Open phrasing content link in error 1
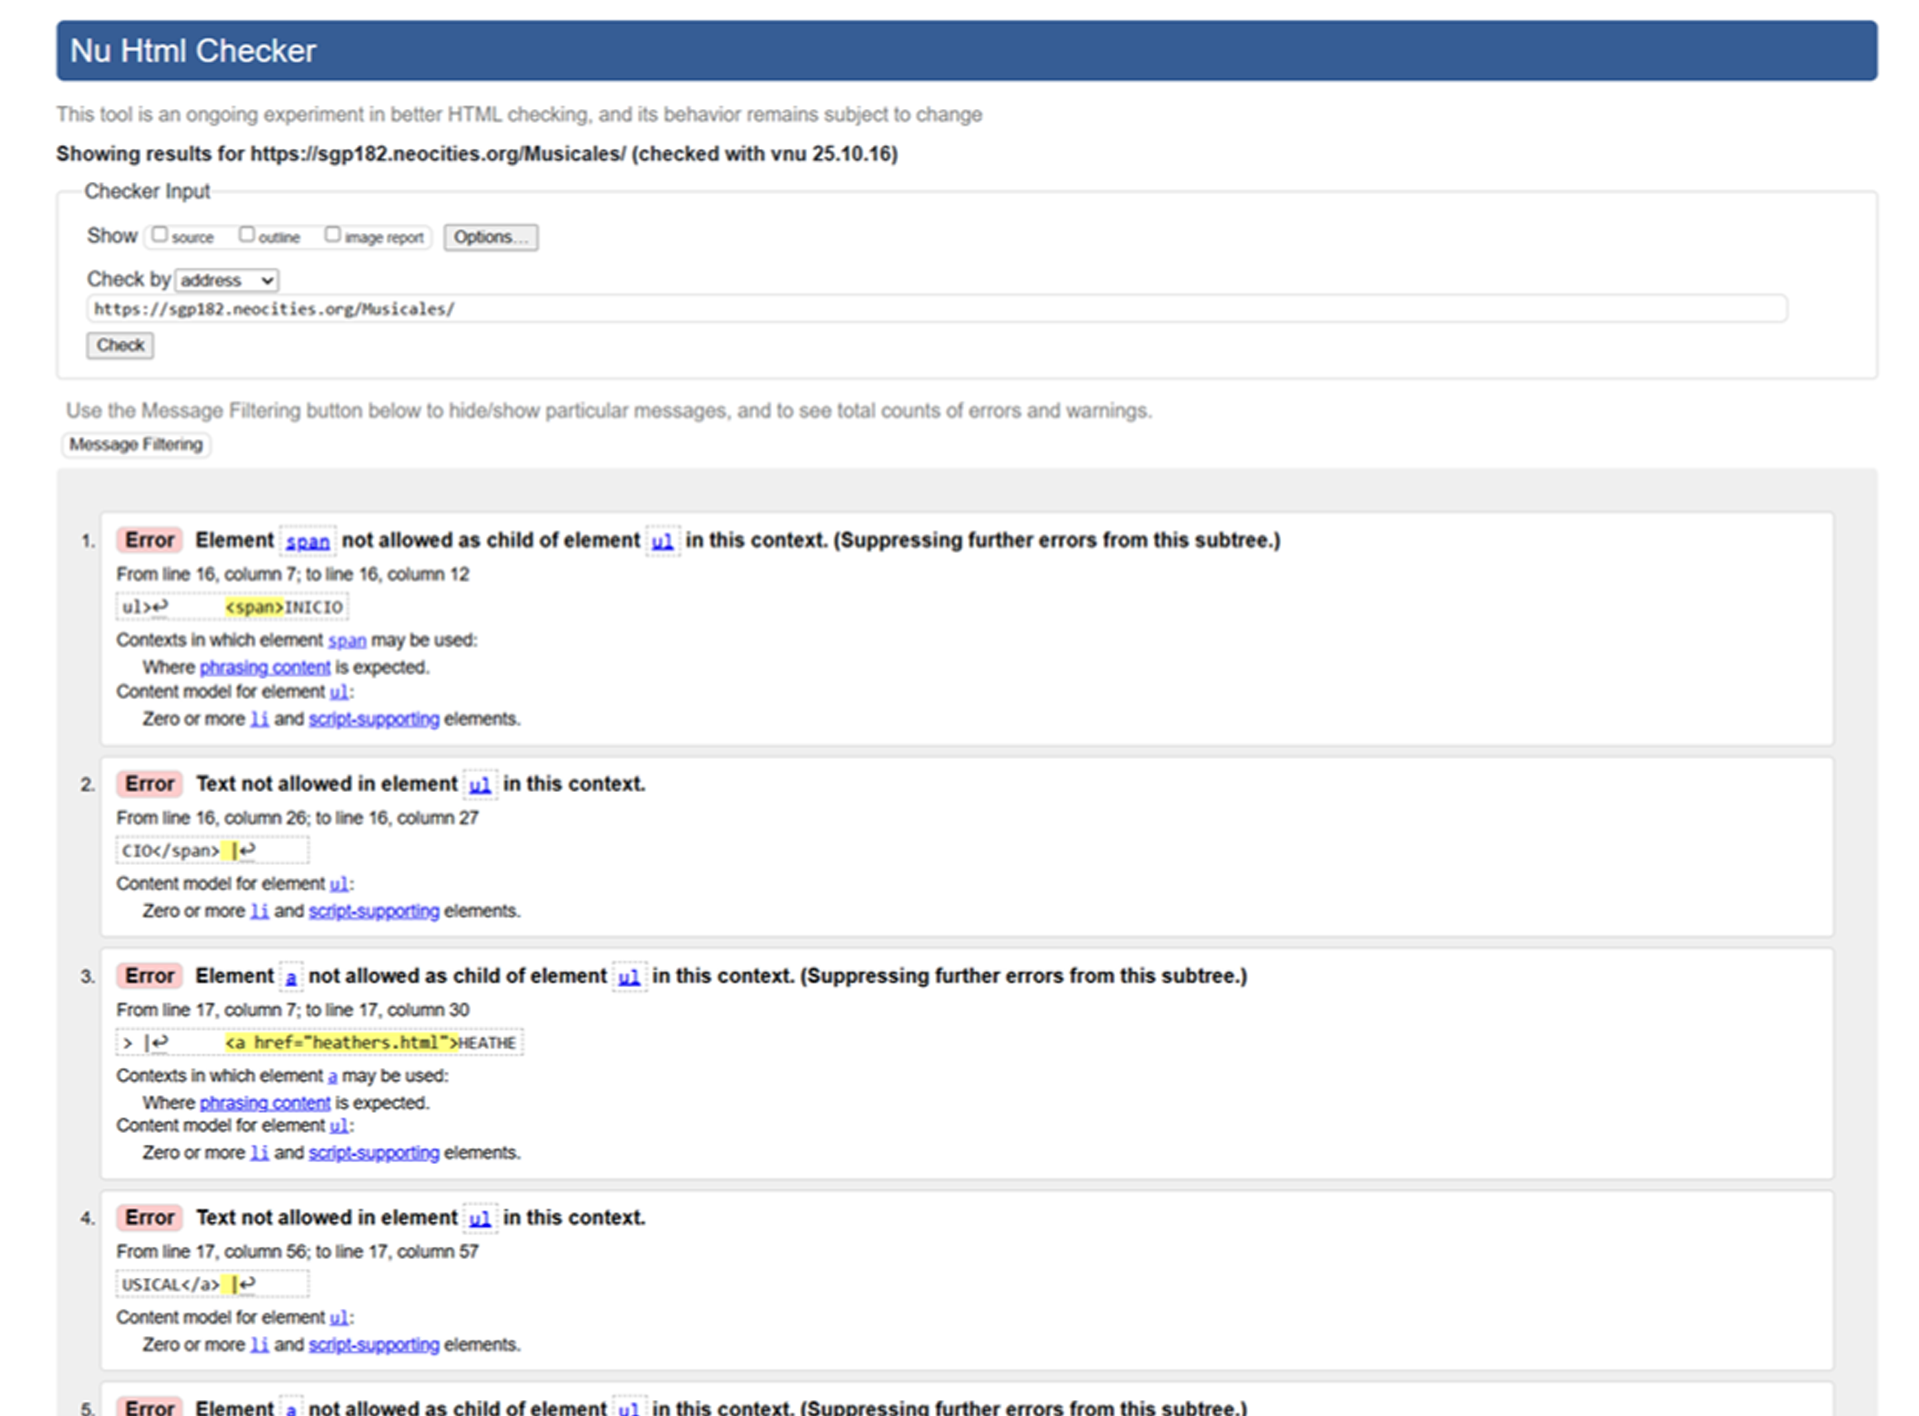 (x=264, y=668)
